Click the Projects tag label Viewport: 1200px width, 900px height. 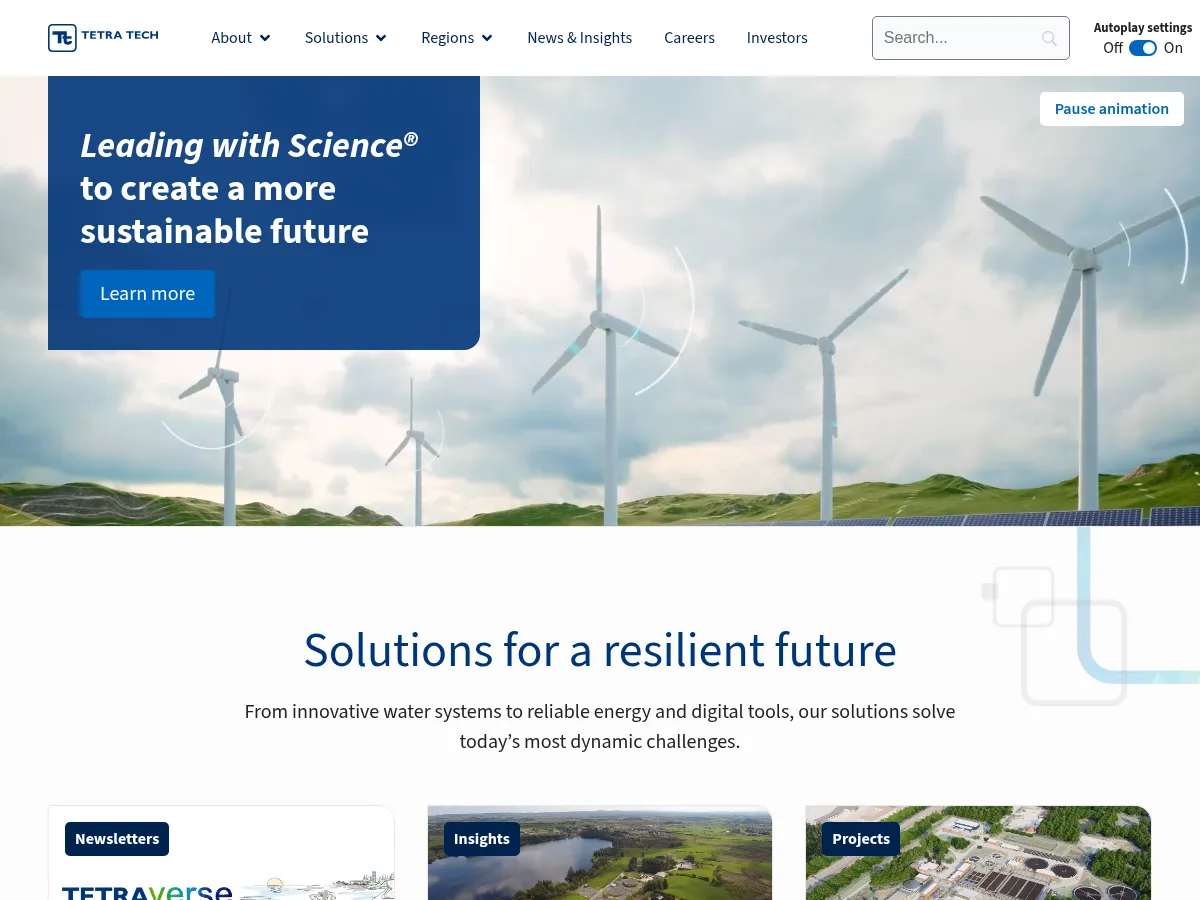[x=860, y=839]
